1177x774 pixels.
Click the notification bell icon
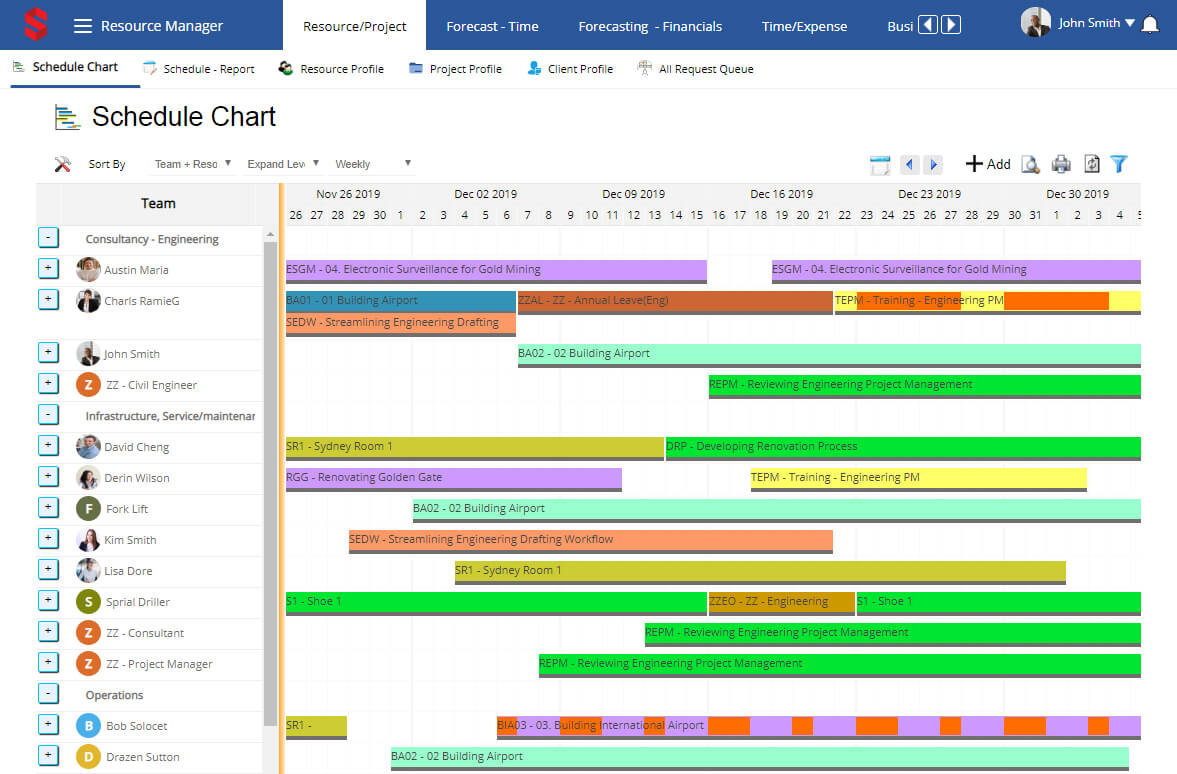pyautogui.click(x=1150, y=25)
